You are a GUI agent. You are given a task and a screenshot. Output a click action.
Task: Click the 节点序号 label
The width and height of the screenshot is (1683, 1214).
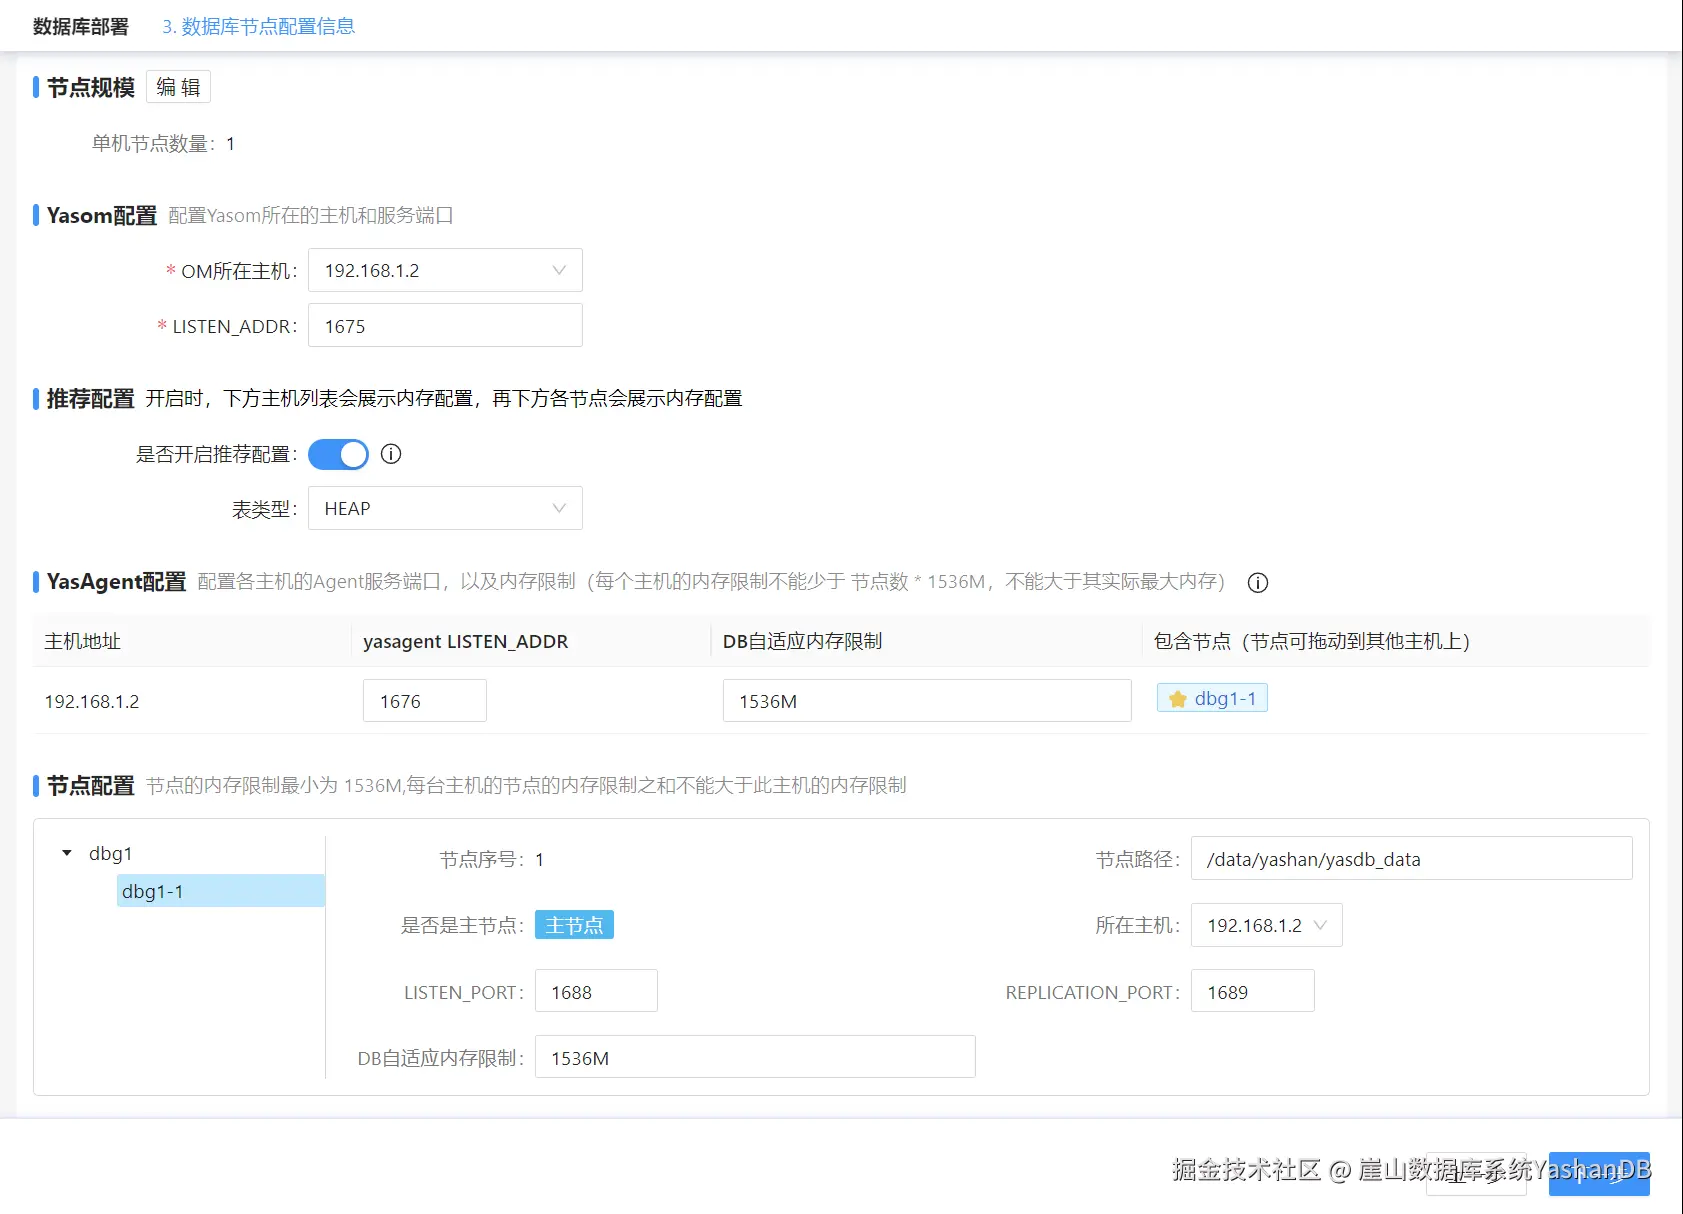(x=482, y=859)
